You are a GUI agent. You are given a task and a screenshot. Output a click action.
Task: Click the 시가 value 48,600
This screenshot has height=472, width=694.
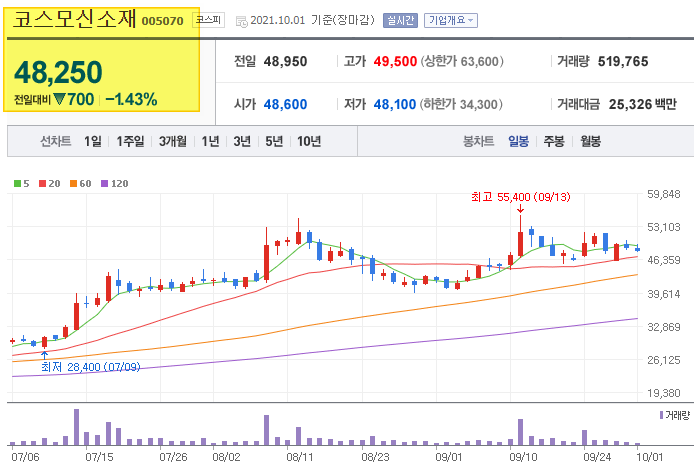285,104
